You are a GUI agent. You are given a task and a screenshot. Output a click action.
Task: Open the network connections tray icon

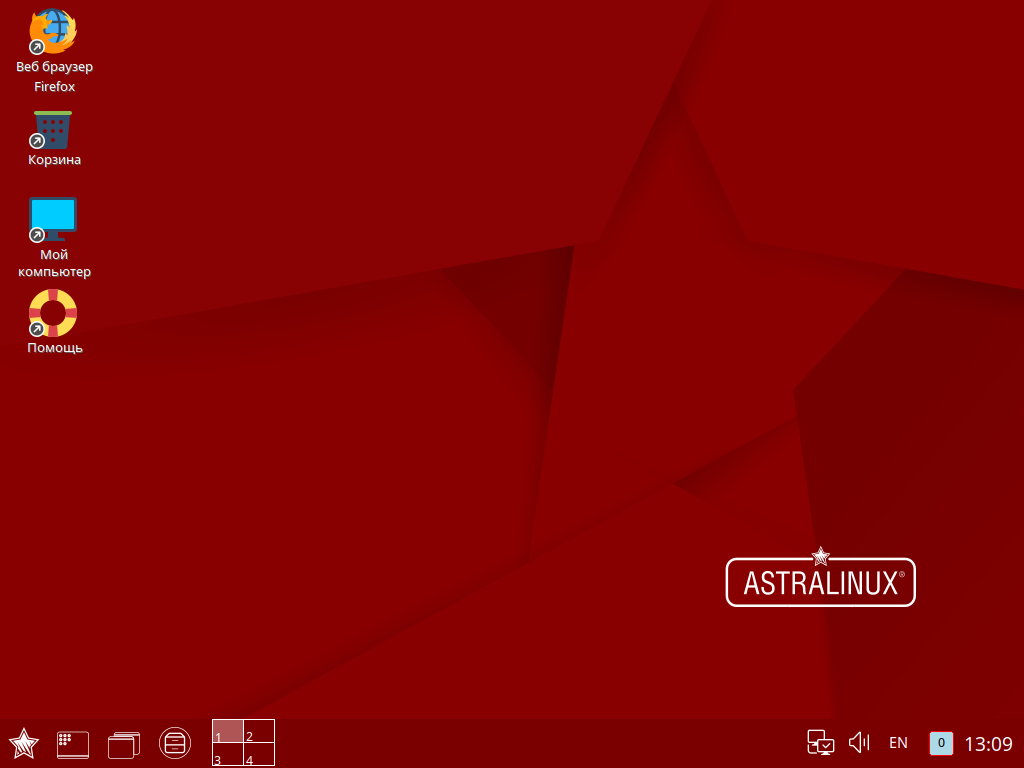point(820,743)
